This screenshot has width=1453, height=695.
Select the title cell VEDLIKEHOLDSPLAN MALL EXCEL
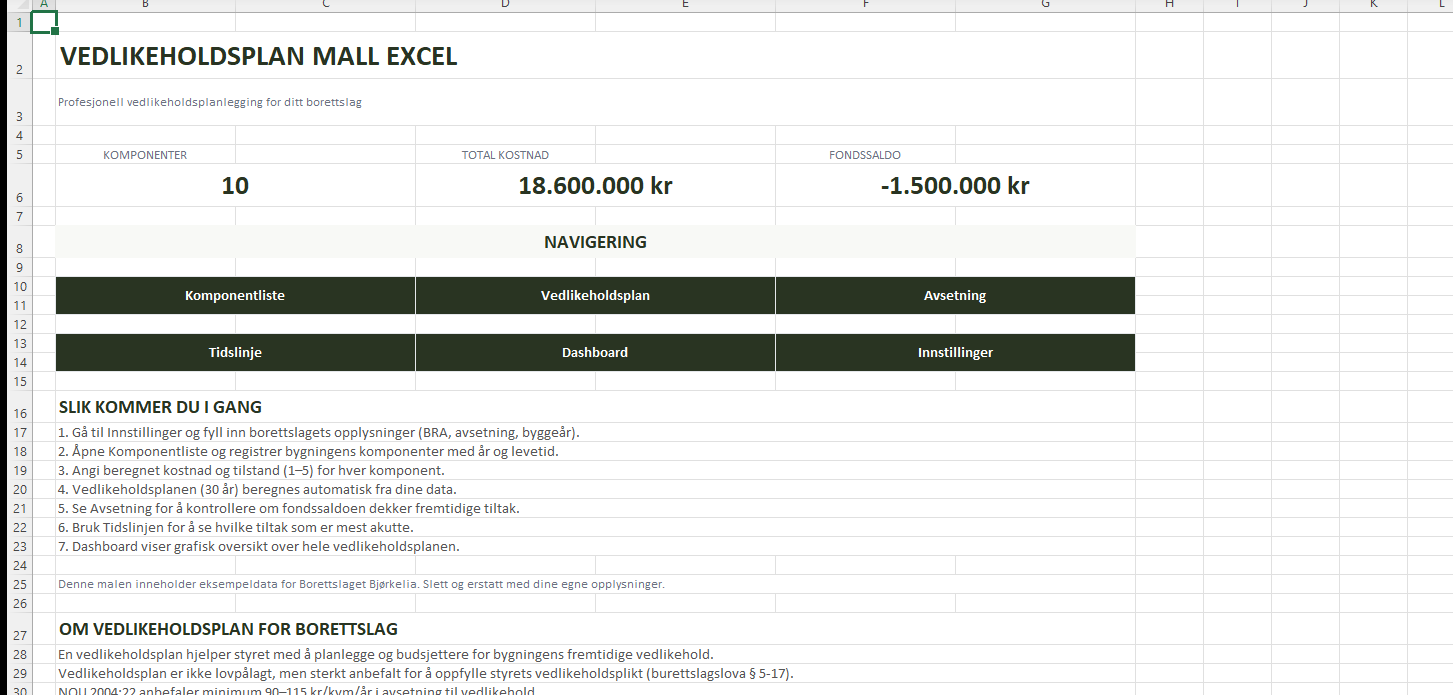(258, 57)
